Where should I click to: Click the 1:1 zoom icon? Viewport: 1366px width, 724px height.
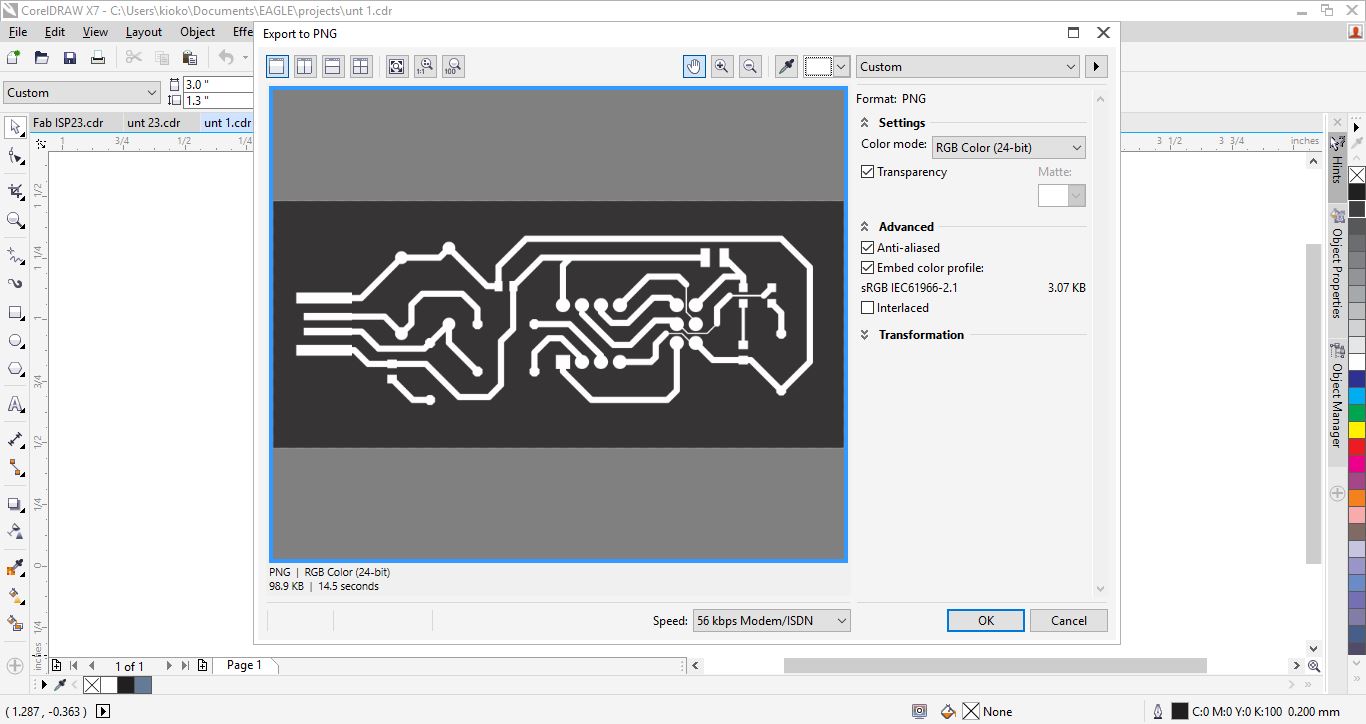(x=425, y=67)
